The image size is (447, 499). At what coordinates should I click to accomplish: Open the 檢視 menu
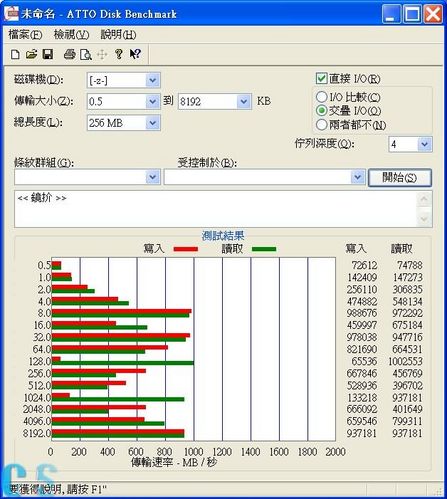[x=71, y=34]
